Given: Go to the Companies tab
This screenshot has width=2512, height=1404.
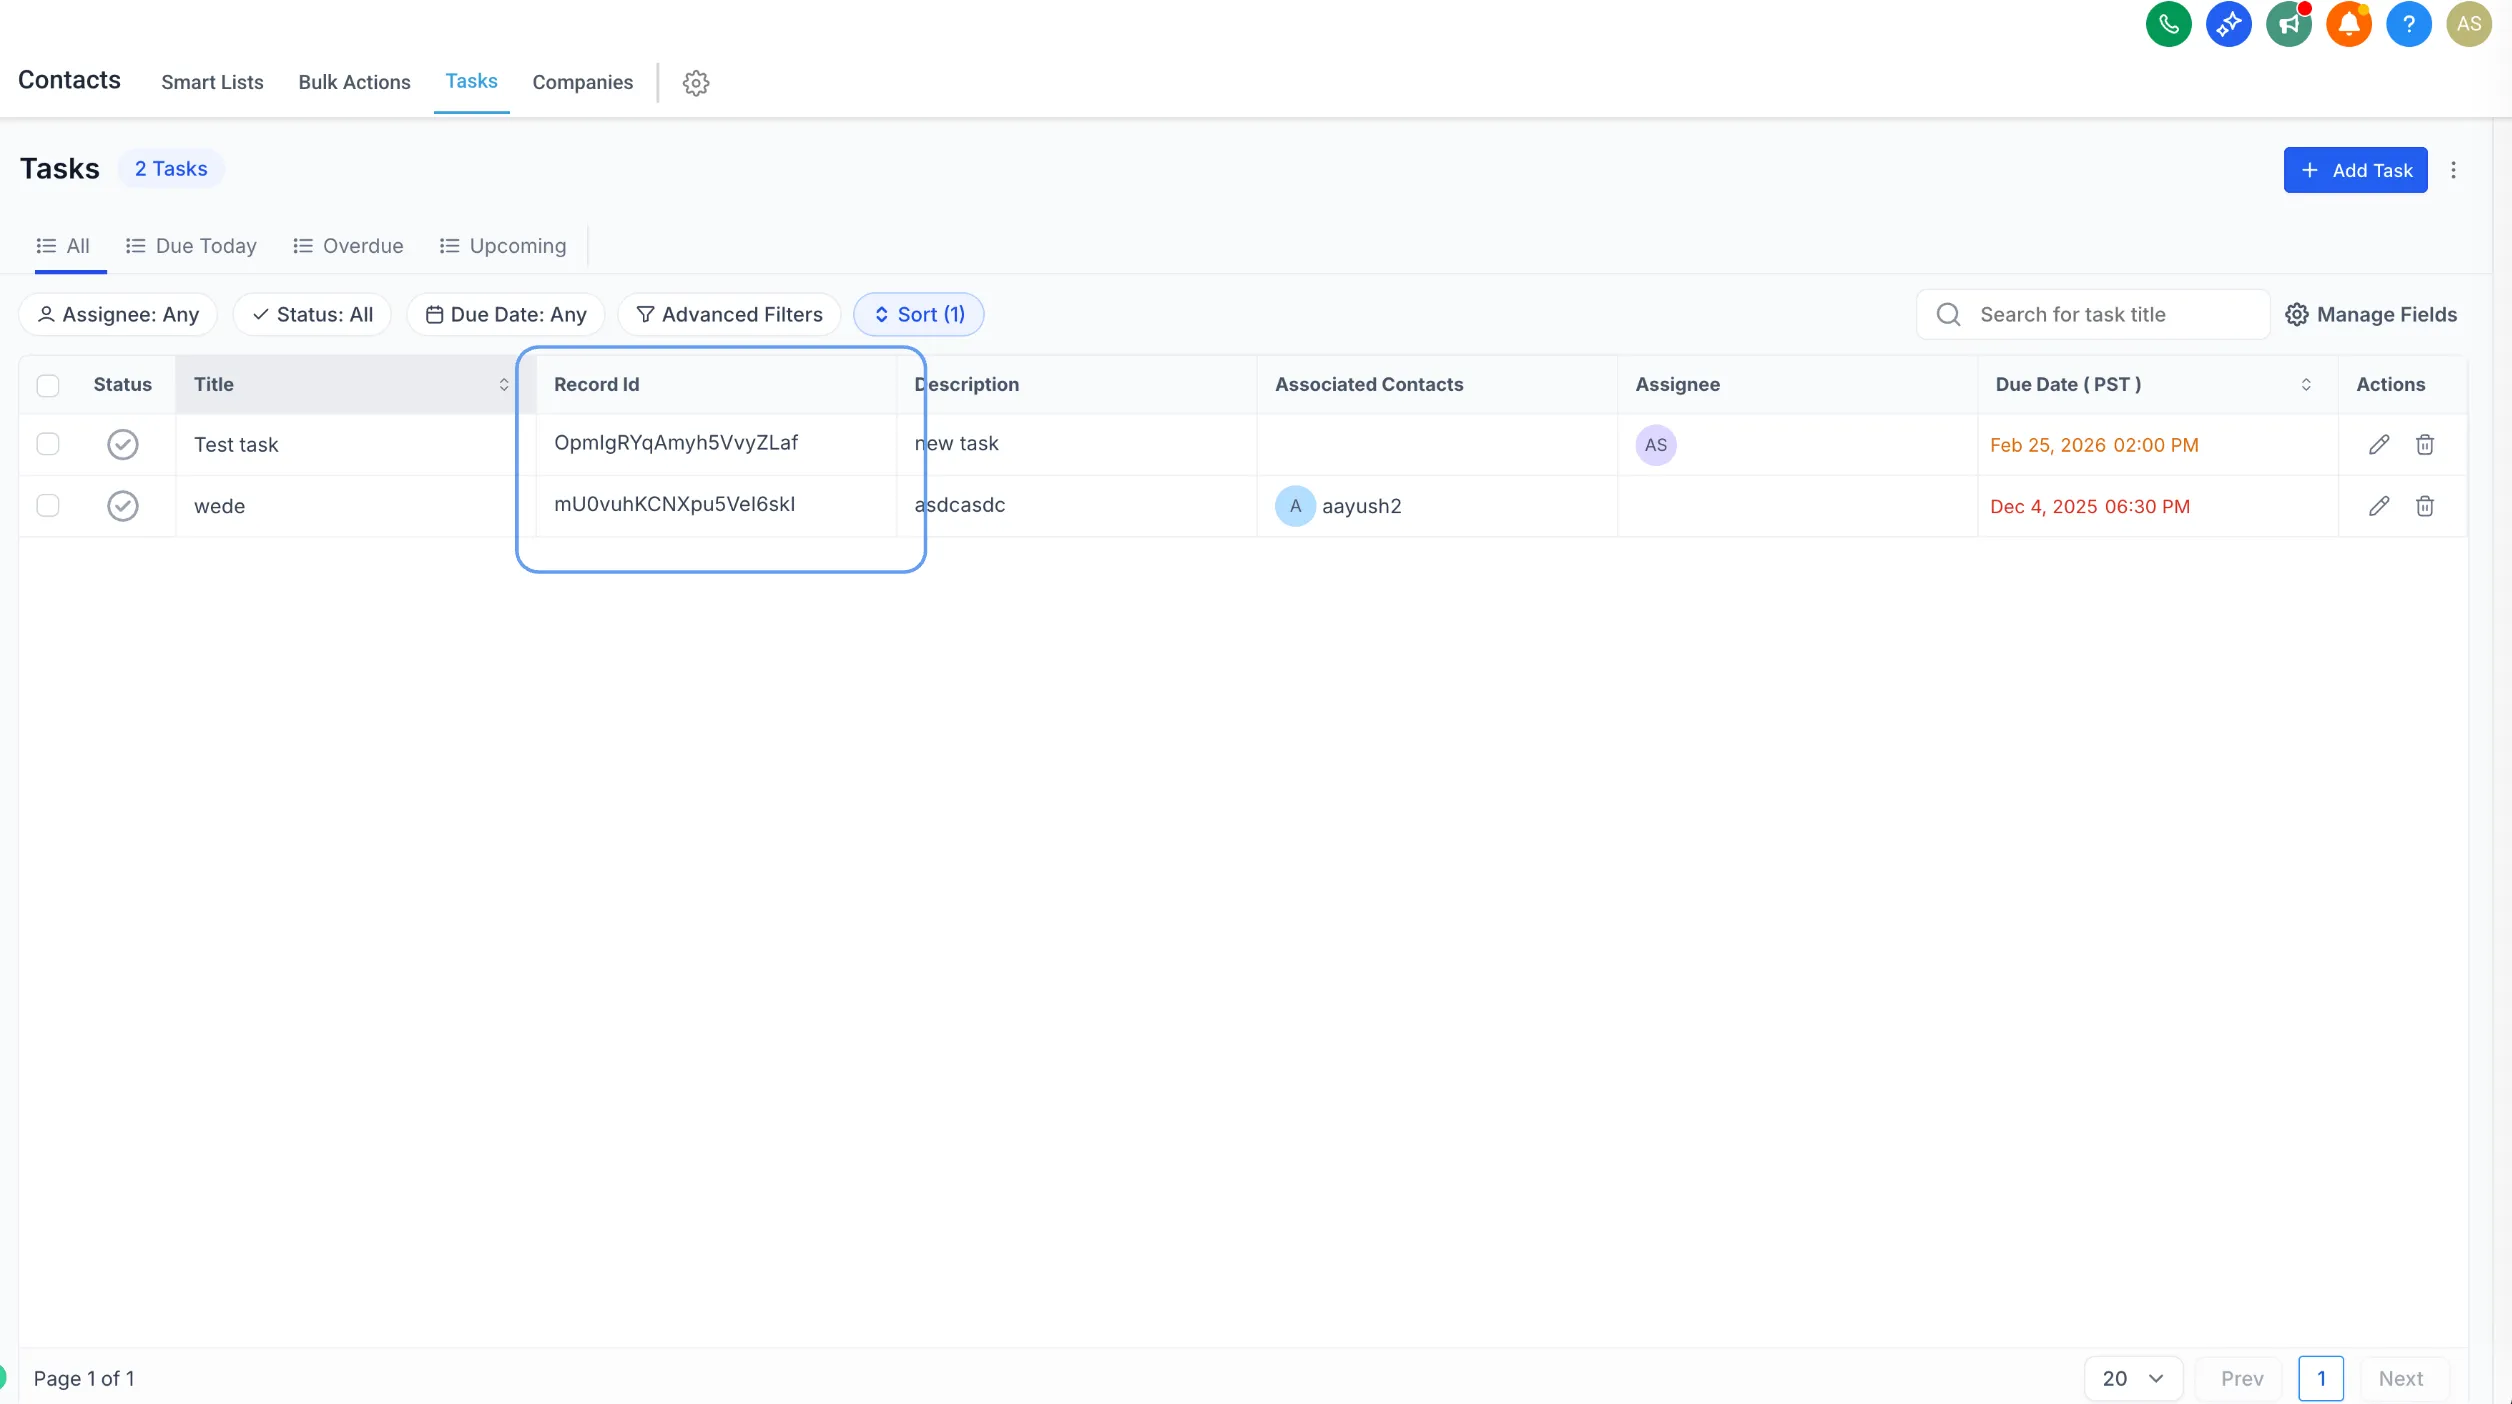Looking at the screenshot, I should coord(582,83).
